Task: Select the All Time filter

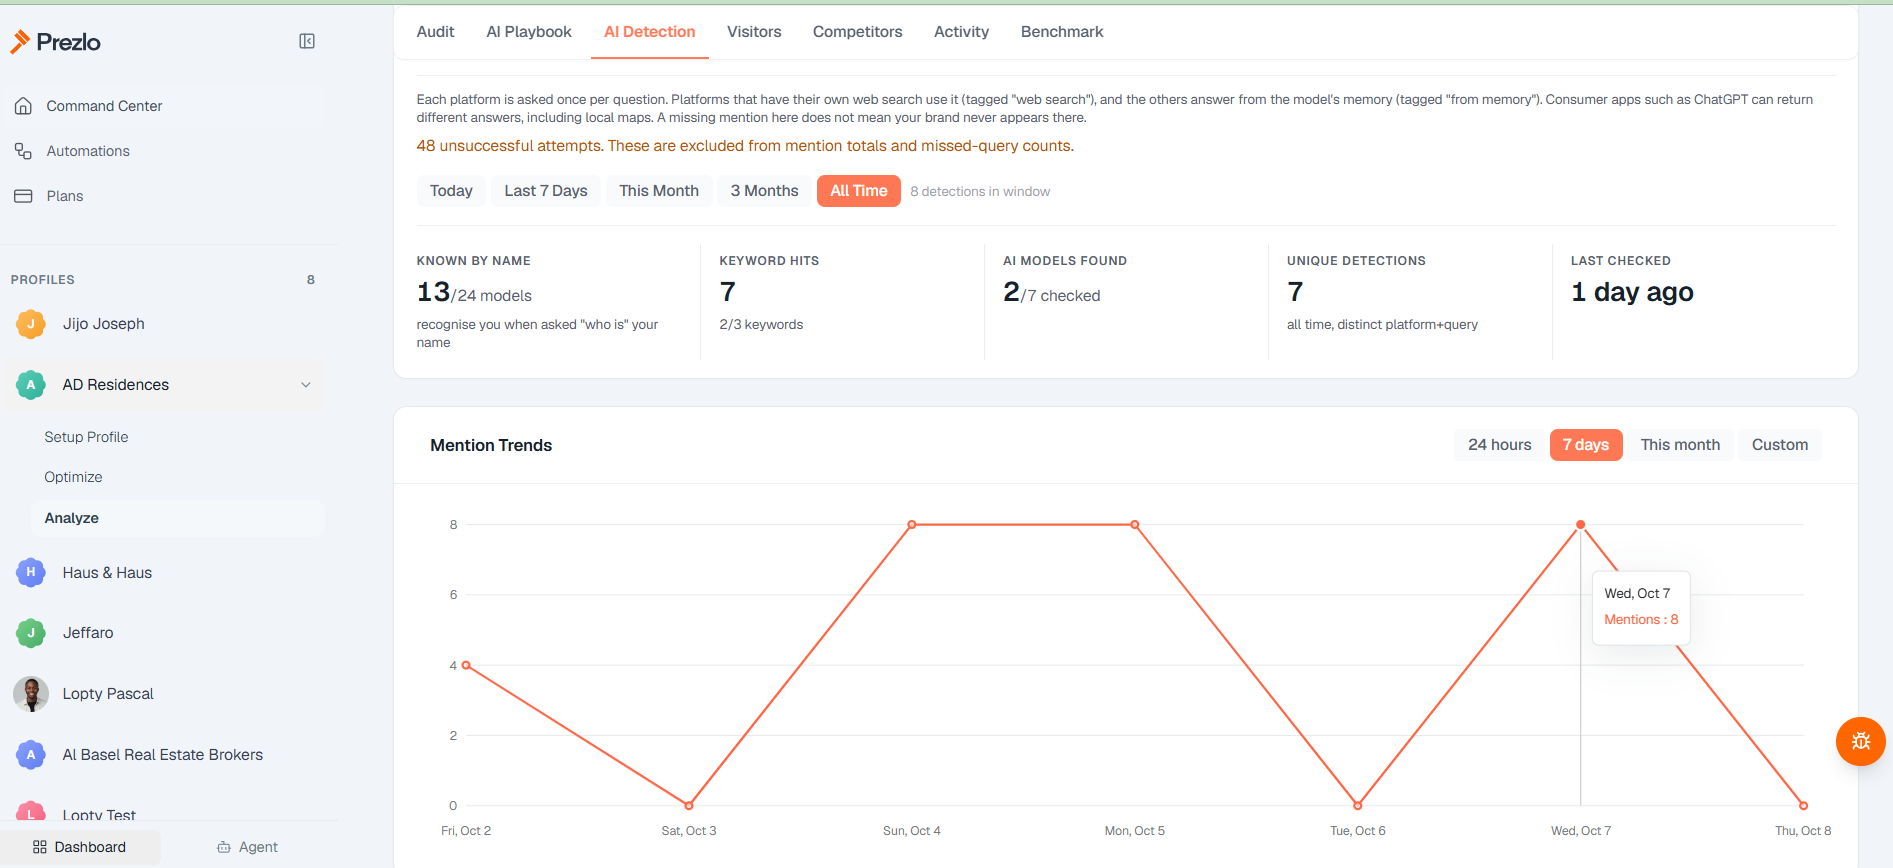Action: tap(859, 191)
